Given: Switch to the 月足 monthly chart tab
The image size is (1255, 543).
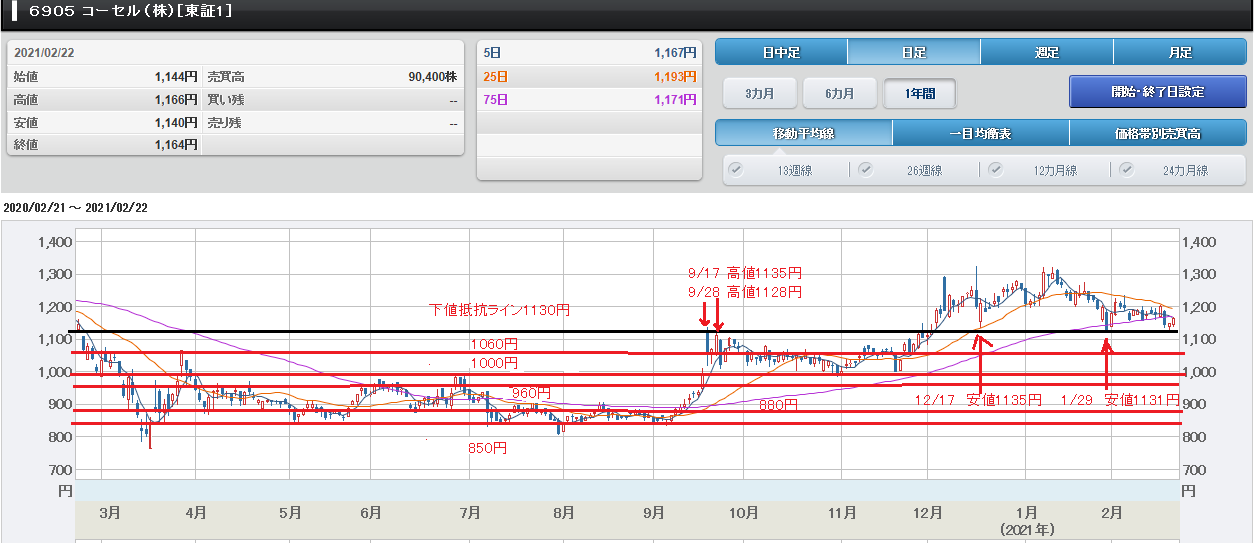Looking at the screenshot, I should pos(1180,52).
